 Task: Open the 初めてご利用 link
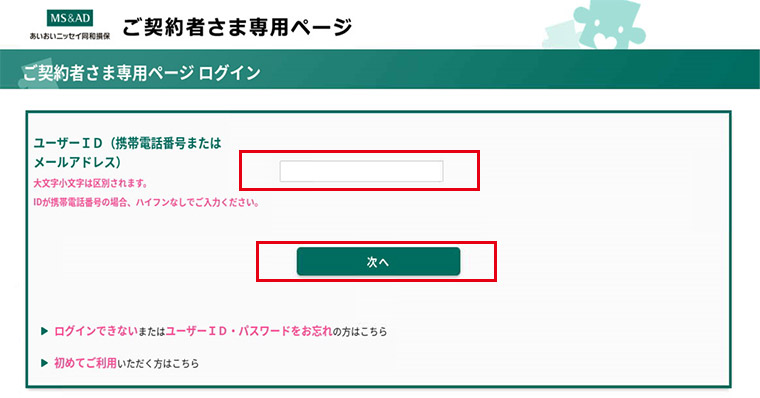(85, 363)
